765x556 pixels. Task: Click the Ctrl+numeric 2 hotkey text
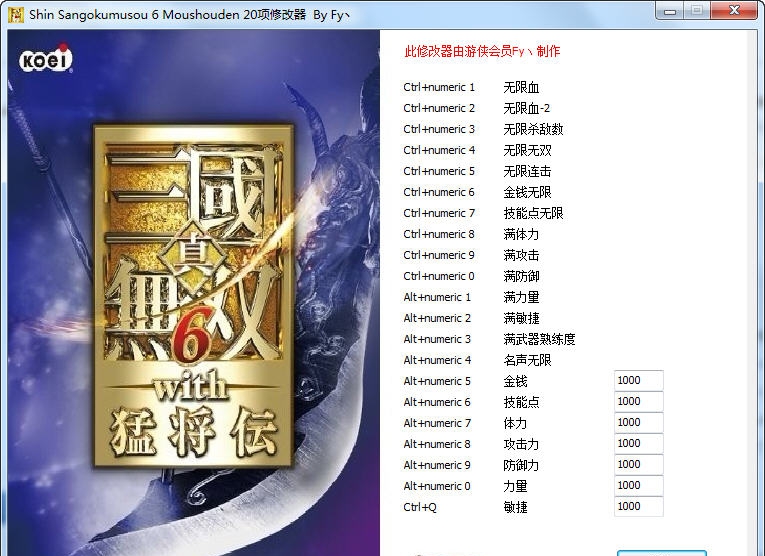(439, 108)
